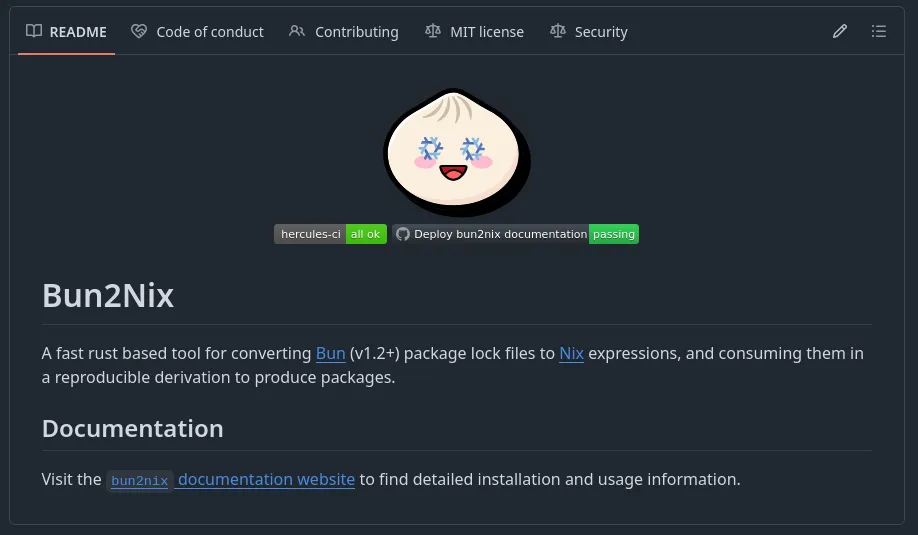Go to the Security tab

pos(601,32)
